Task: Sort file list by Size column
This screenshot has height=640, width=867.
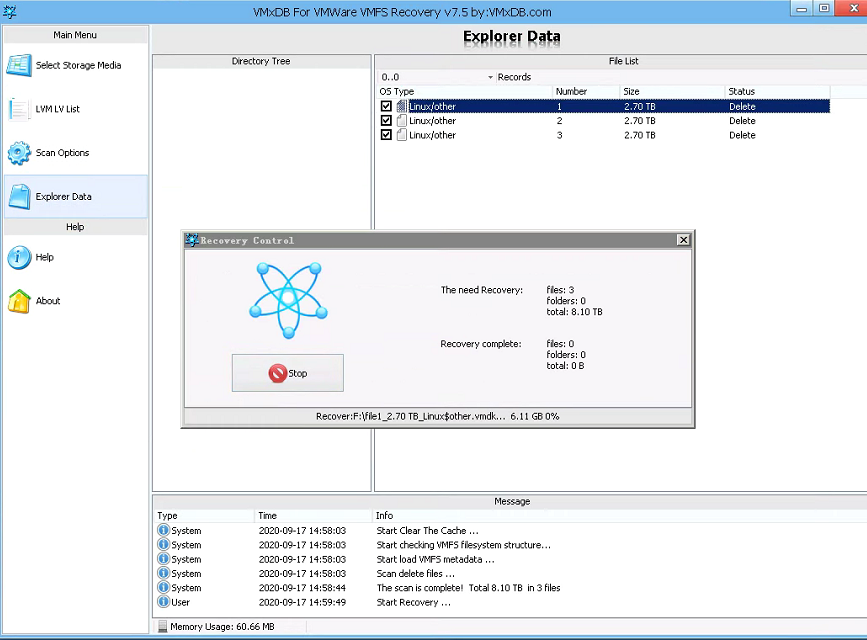Action: 672,91
